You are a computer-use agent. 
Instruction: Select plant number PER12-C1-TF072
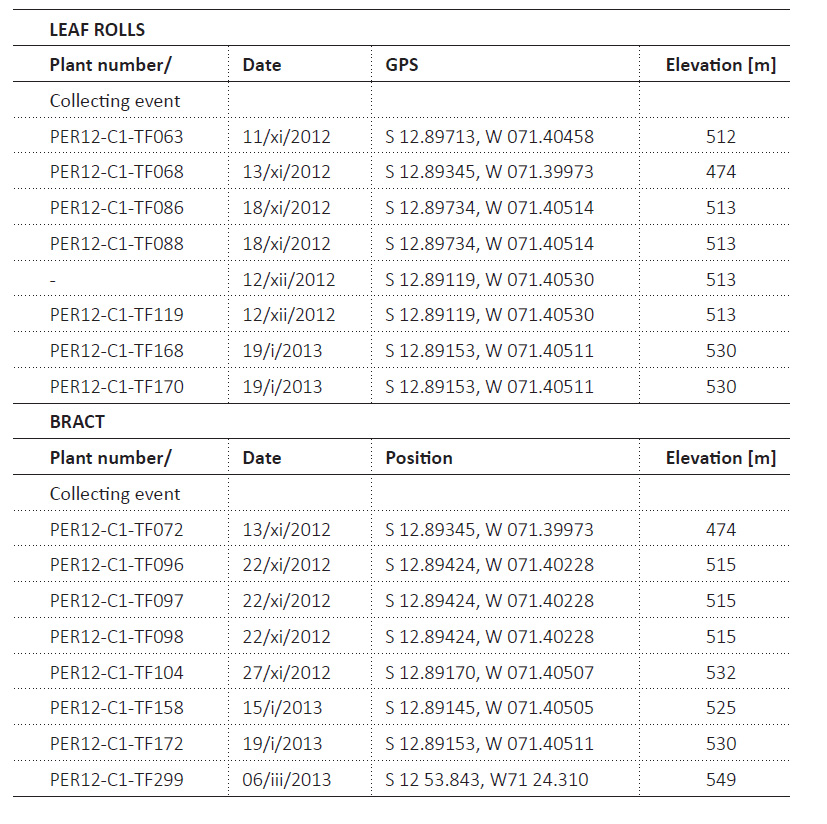pyautogui.click(x=117, y=530)
